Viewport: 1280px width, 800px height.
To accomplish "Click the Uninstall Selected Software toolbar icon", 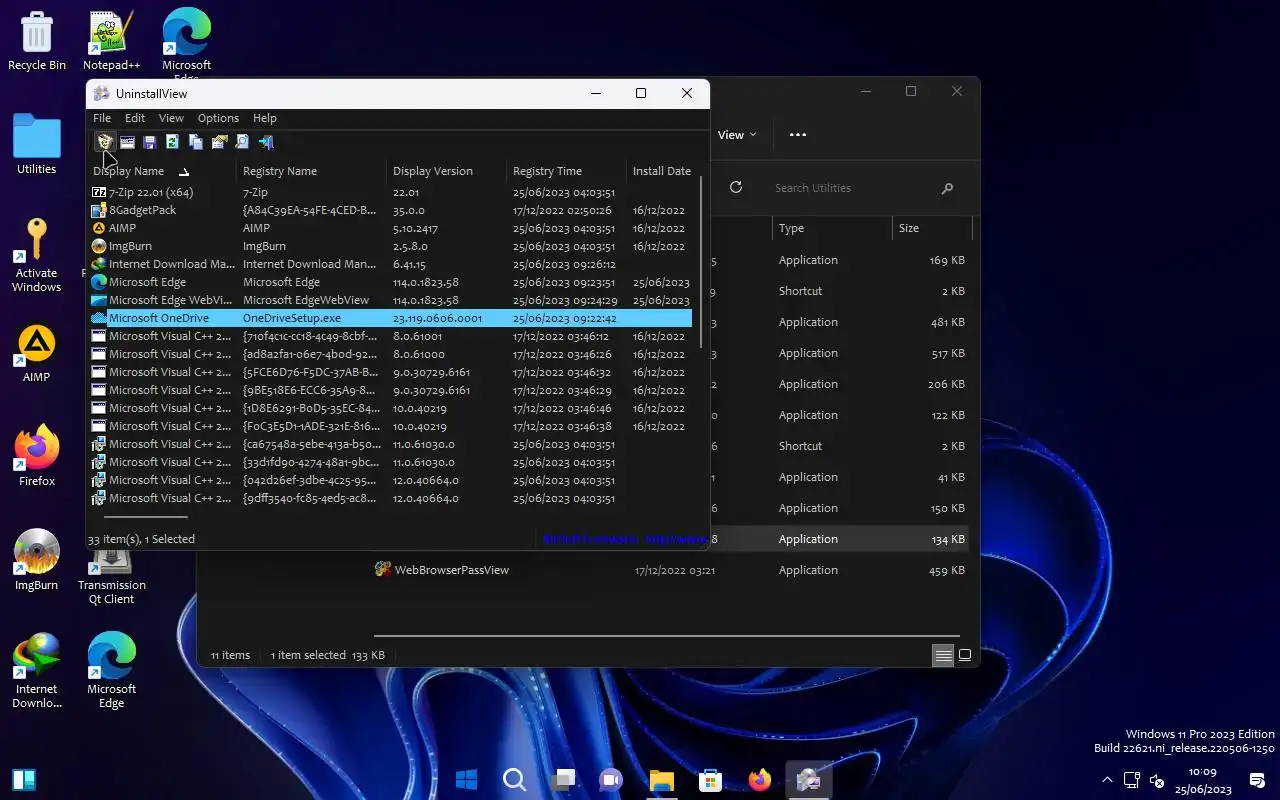I will tap(104, 142).
